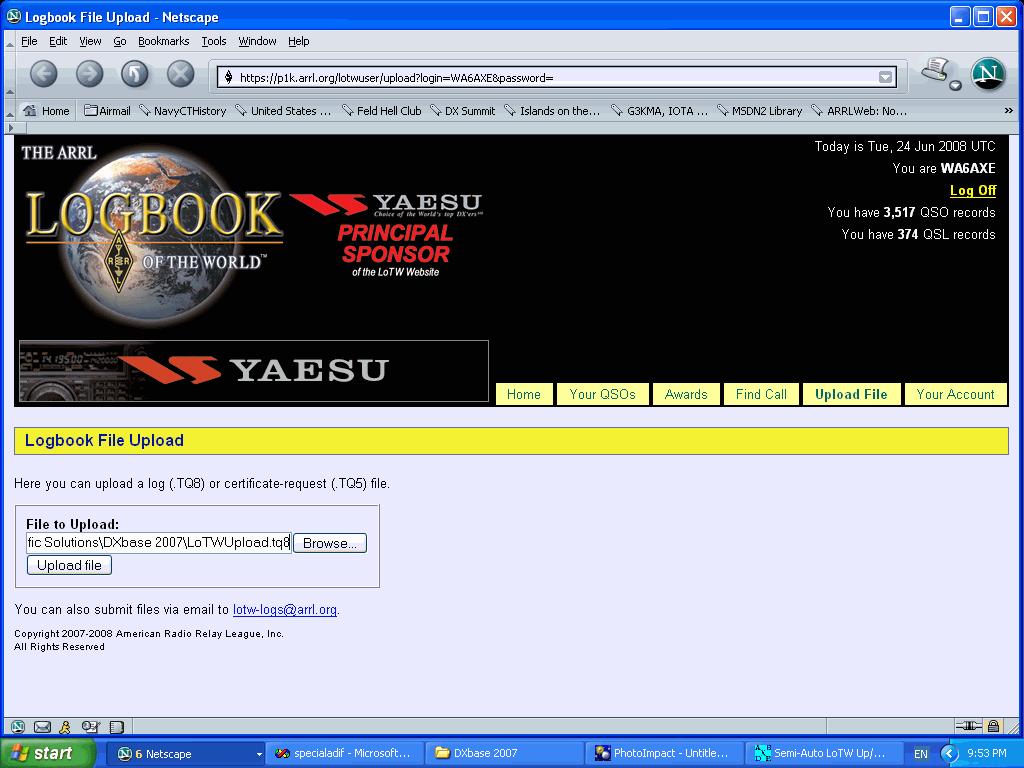Image resolution: width=1024 pixels, height=768 pixels.
Task: Switch to specialadif Microsoft taskbar window
Action: [x=345, y=754]
